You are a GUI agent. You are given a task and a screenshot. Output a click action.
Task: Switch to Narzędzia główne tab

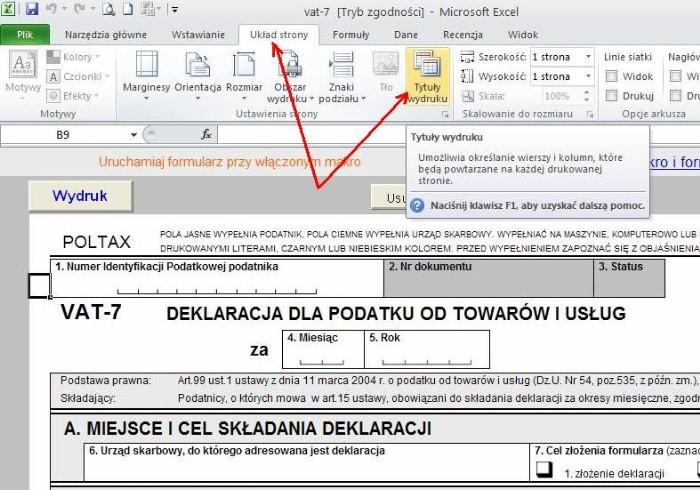click(106, 35)
